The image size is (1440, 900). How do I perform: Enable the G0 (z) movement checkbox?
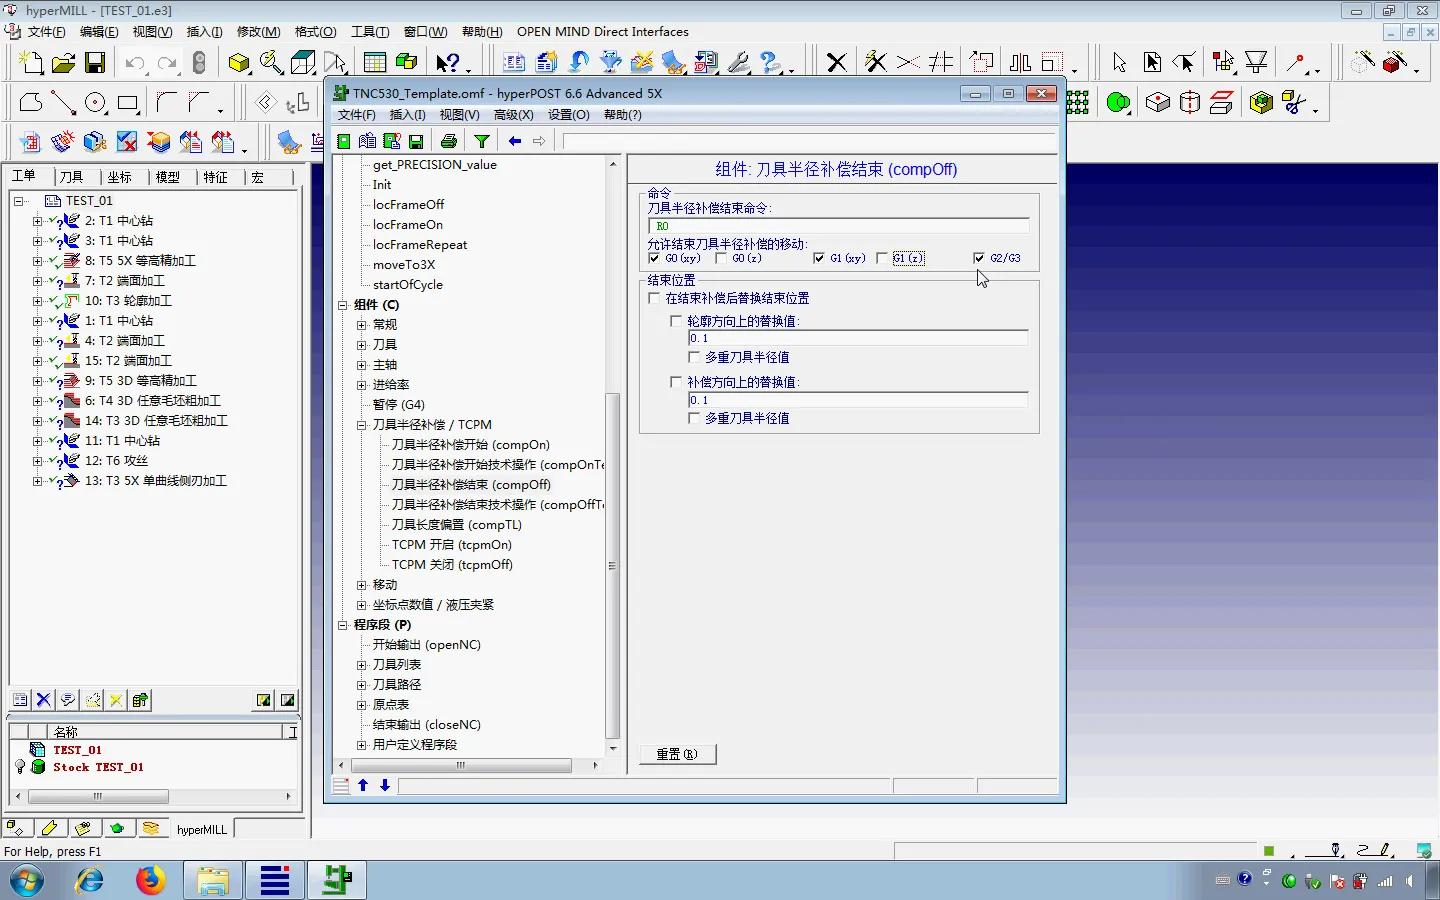point(721,258)
